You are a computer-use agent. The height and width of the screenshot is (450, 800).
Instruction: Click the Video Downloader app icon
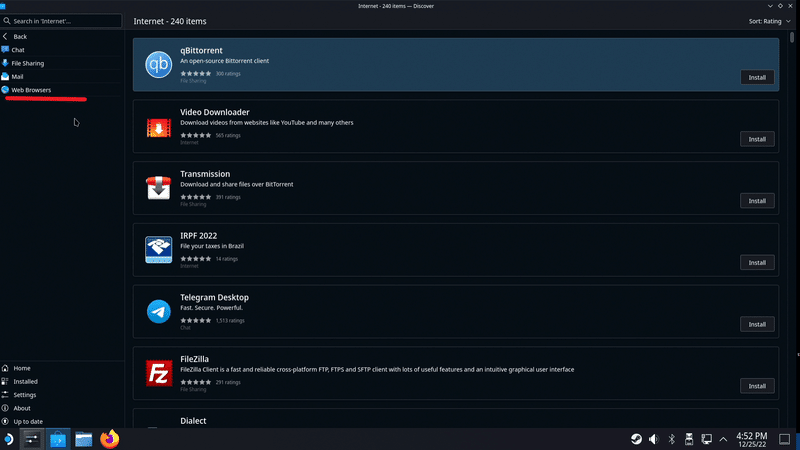click(x=158, y=127)
